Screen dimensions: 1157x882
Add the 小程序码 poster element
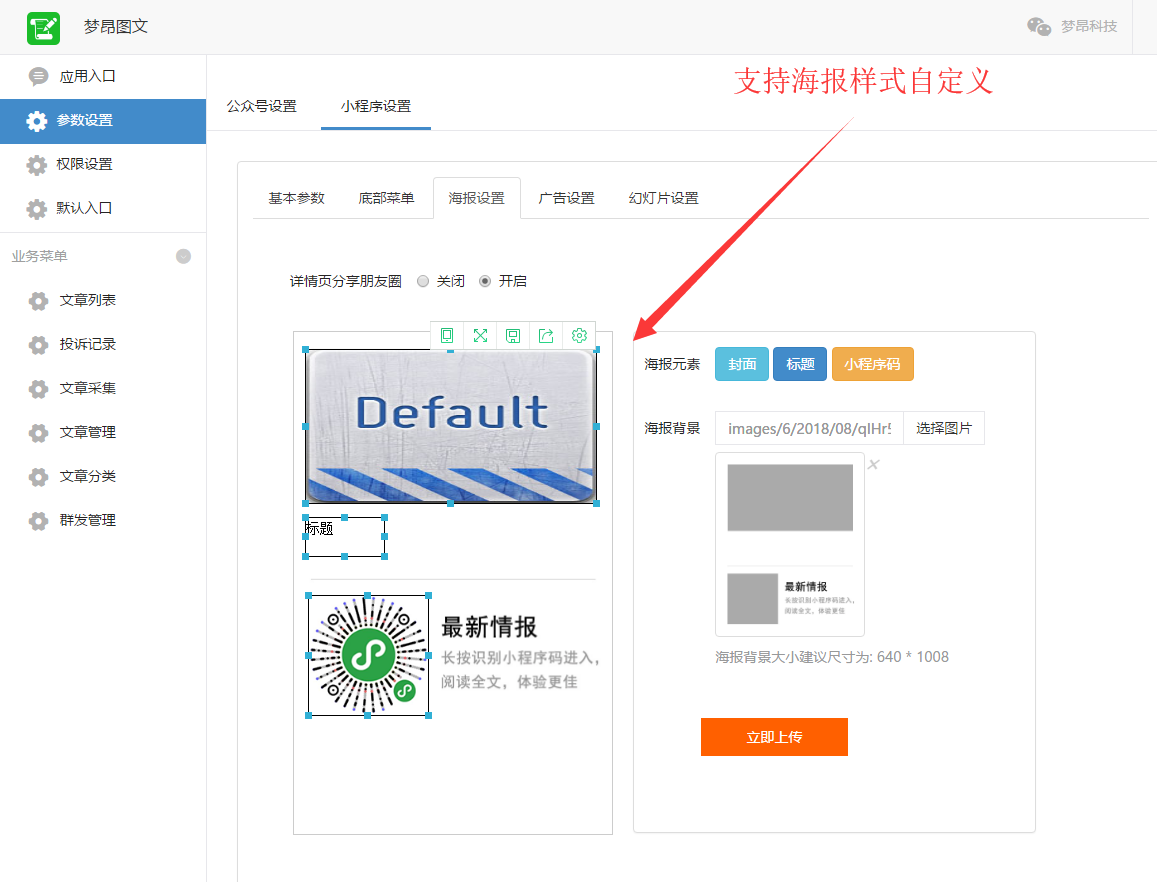click(x=872, y=364)
